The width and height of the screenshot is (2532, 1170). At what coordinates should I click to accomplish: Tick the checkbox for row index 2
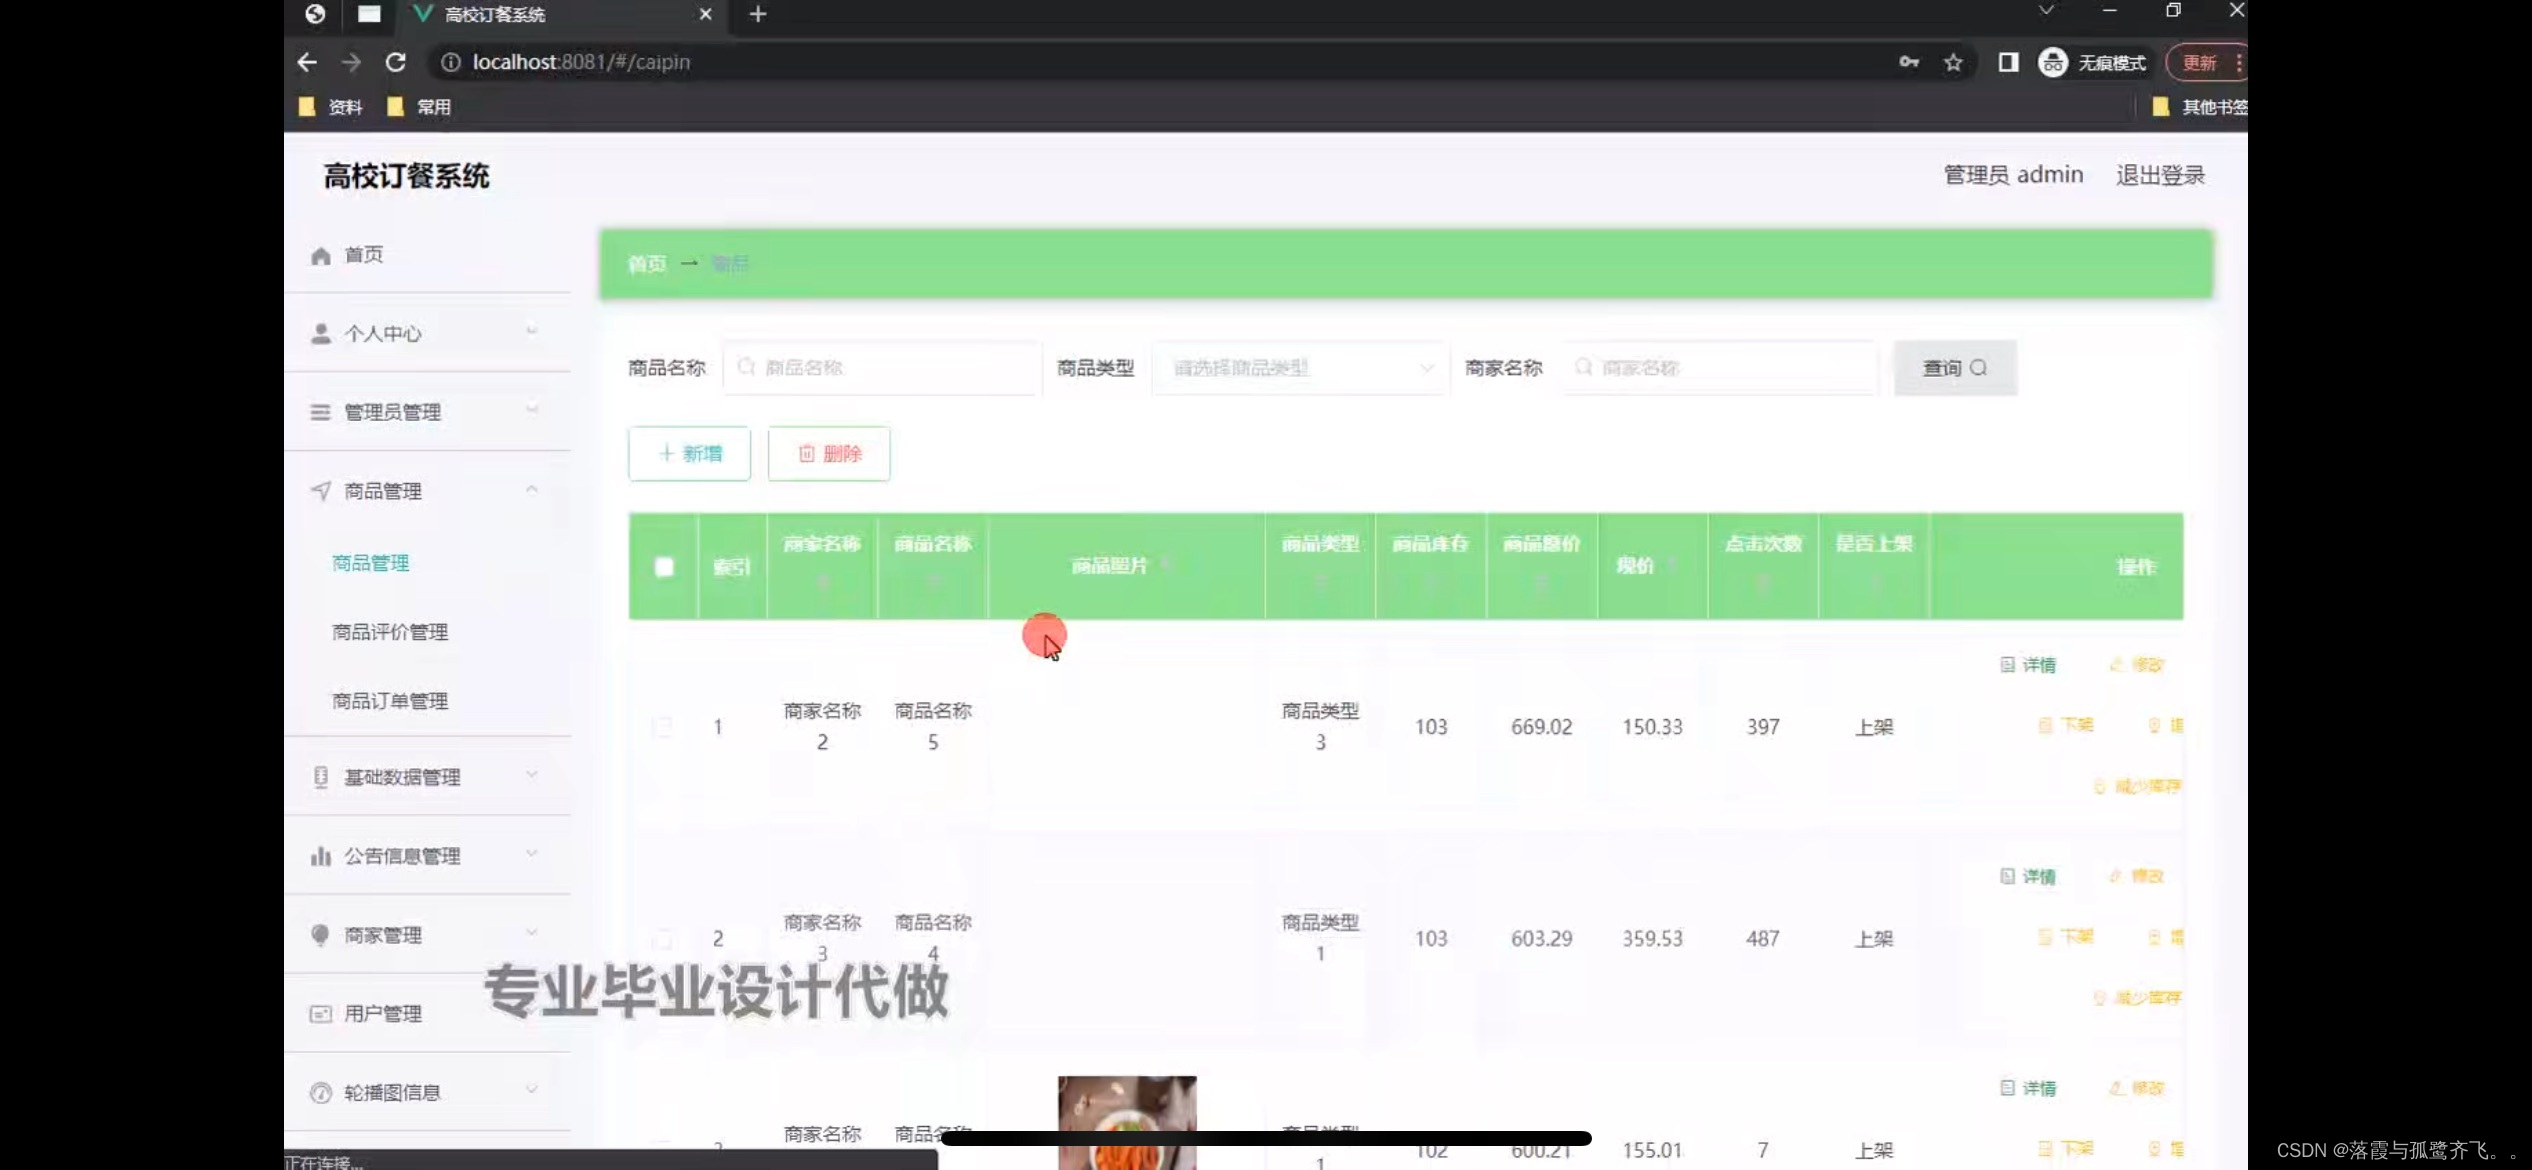662,938
